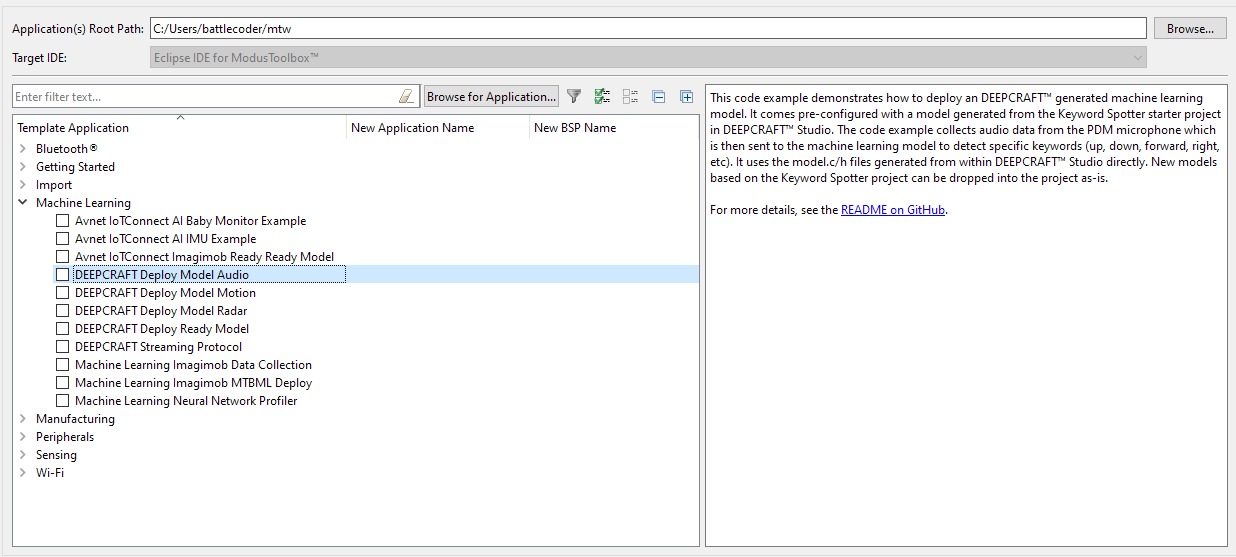This screenshot has height=557, width=1236.
Task: Clear the filter text using eraser icon
Action: 405,97
